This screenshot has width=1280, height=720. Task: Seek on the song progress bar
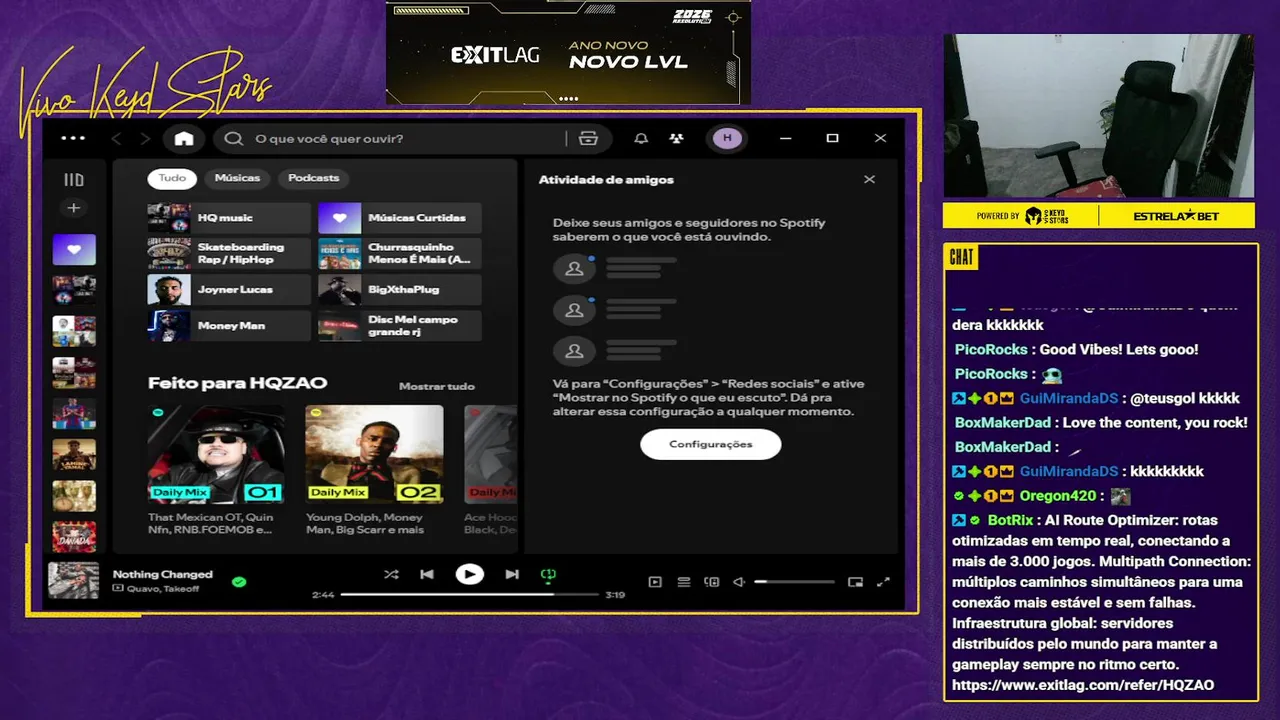(470, 594)
